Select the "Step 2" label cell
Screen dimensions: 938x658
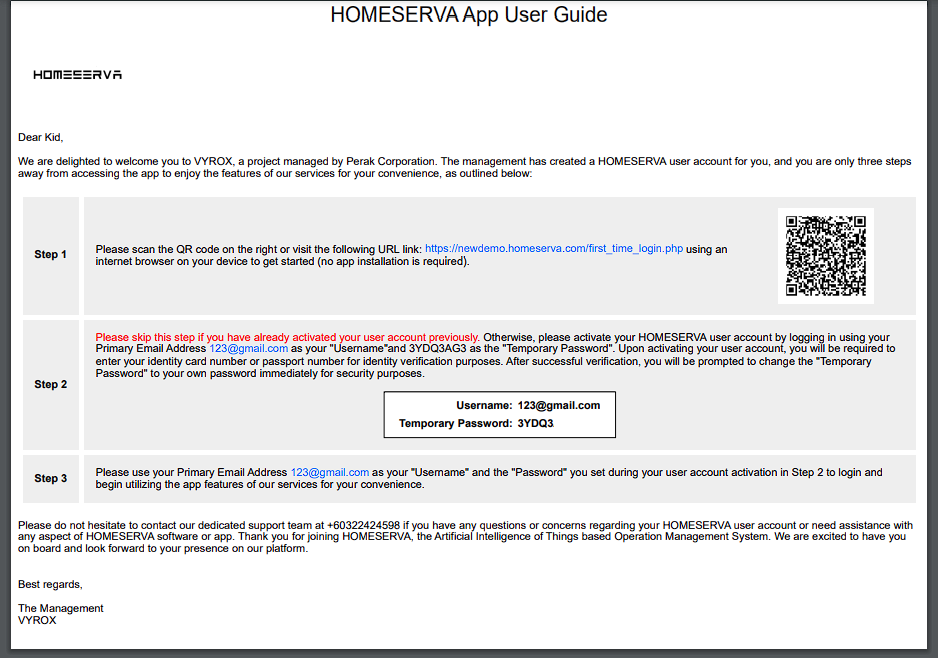[x=51, y=385]
